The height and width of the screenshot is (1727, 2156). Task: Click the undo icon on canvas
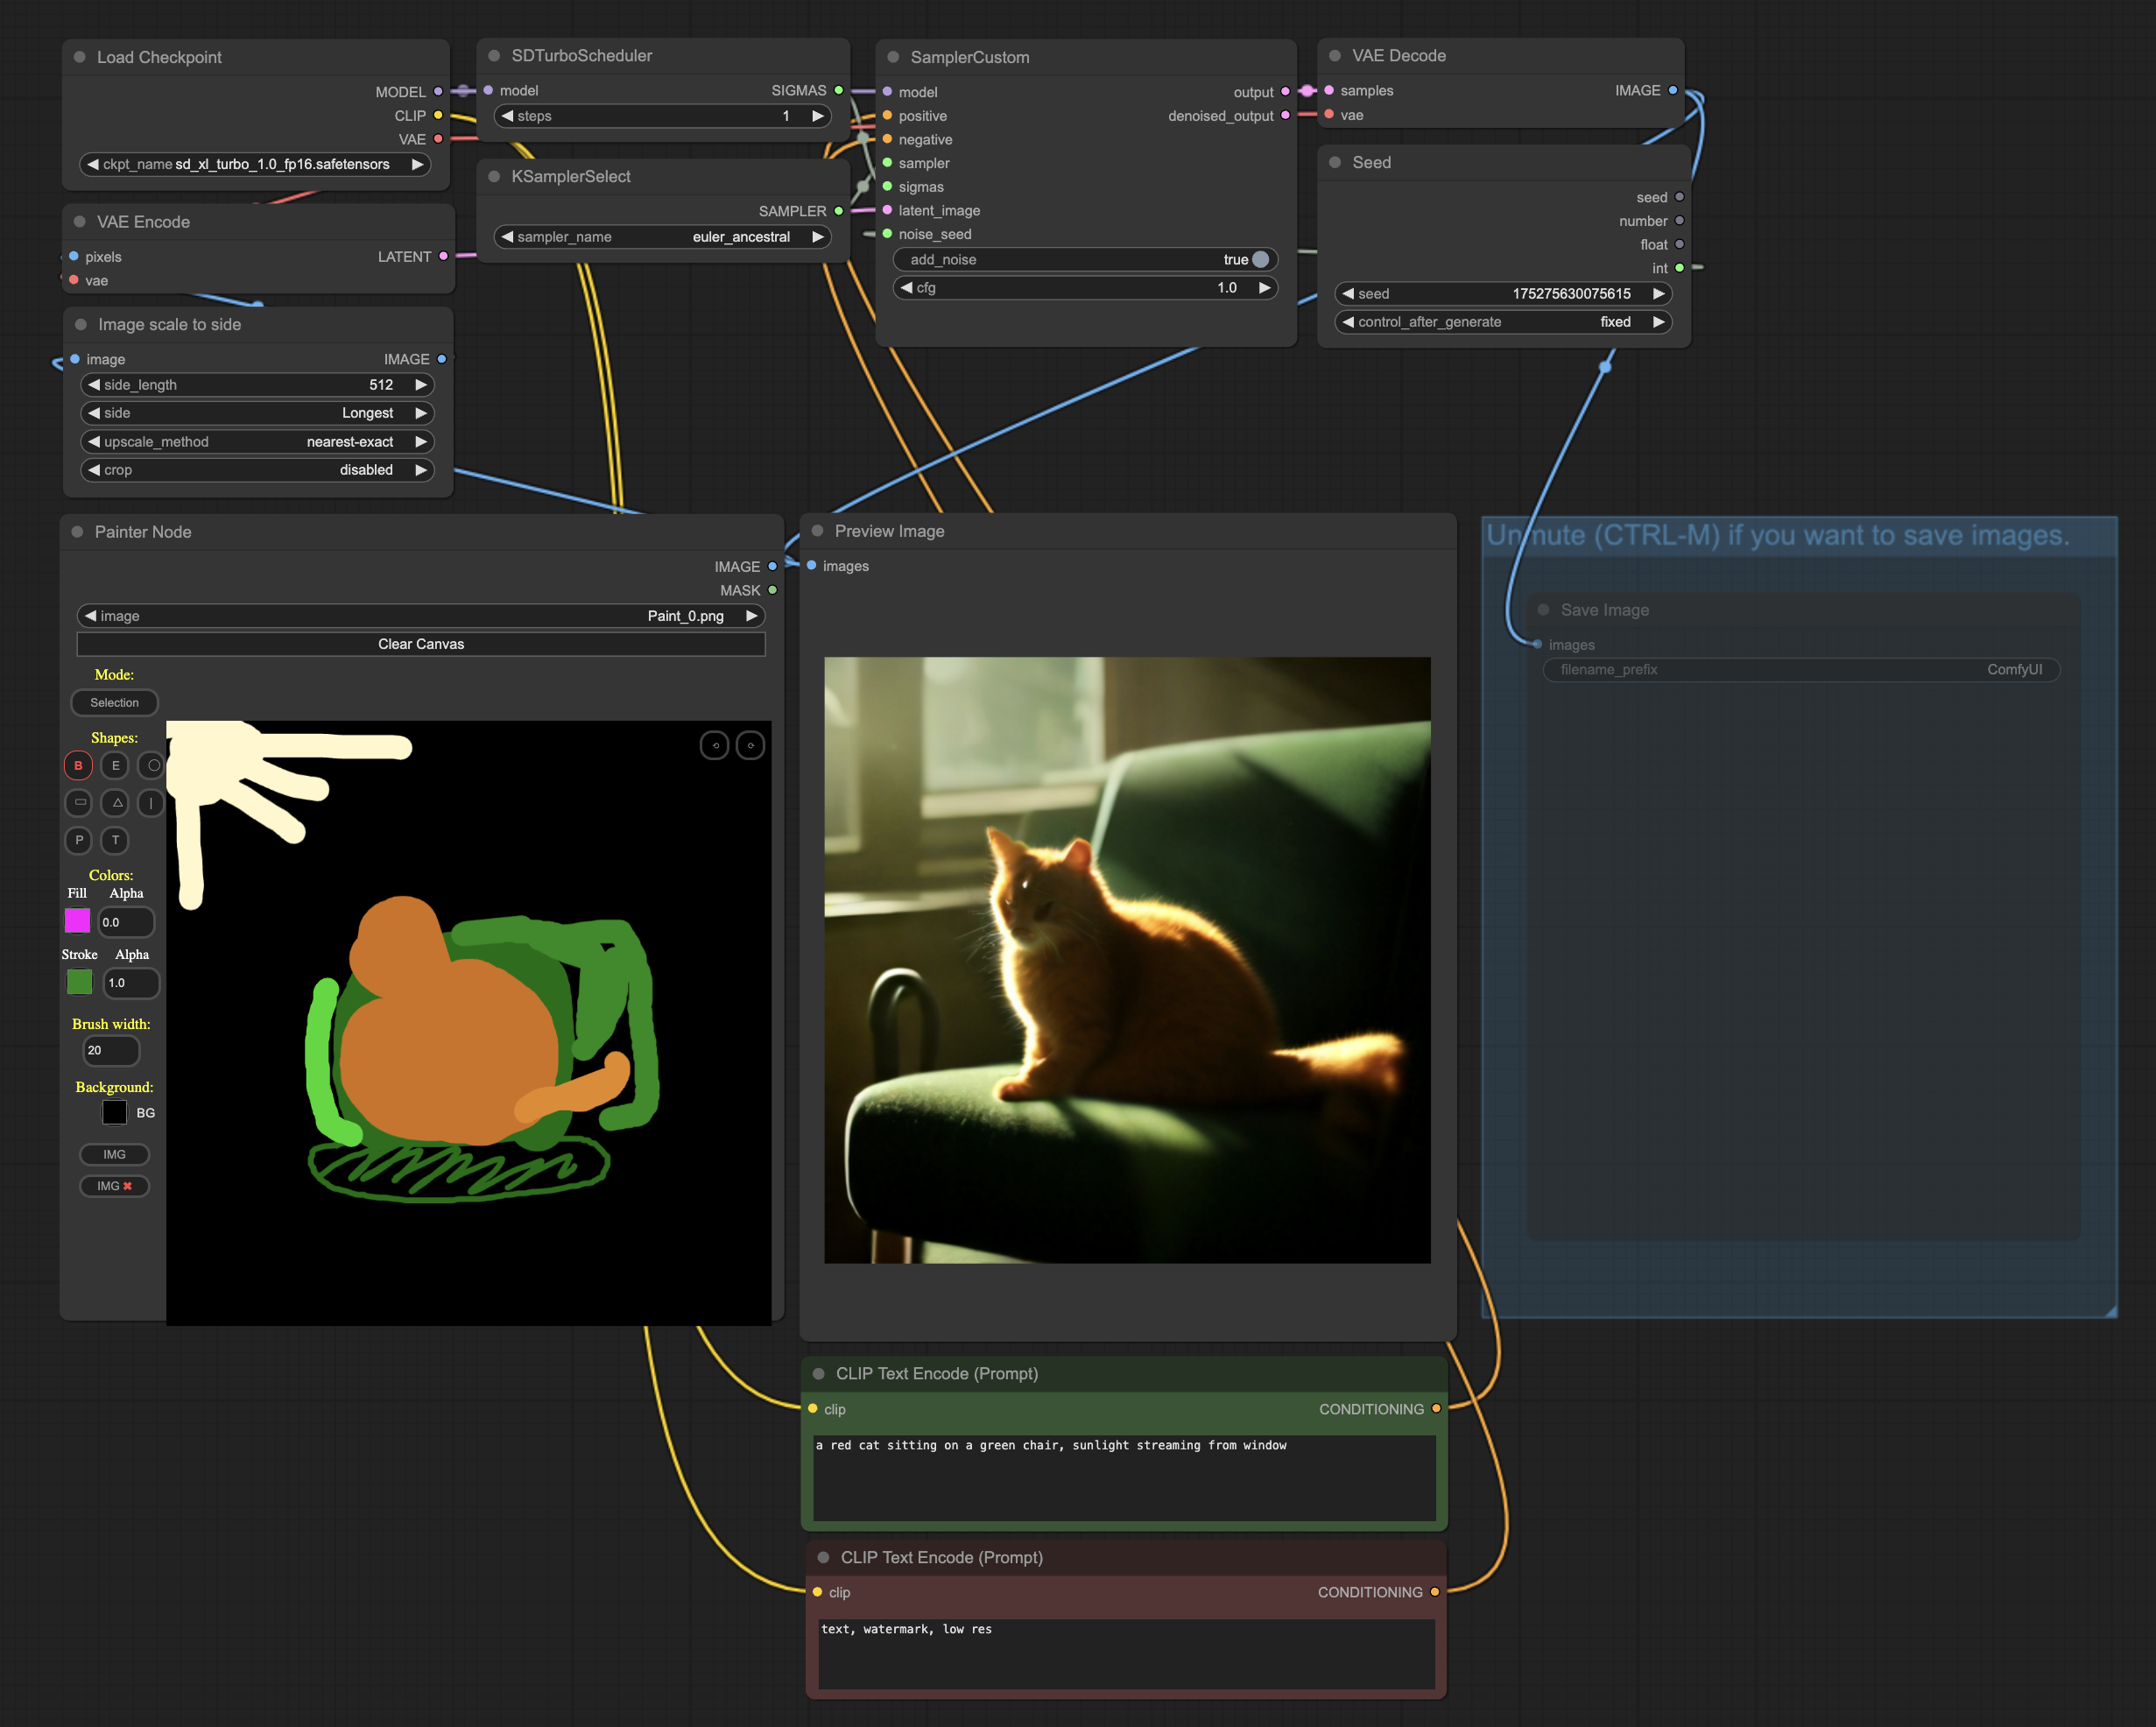click(714, 745)
